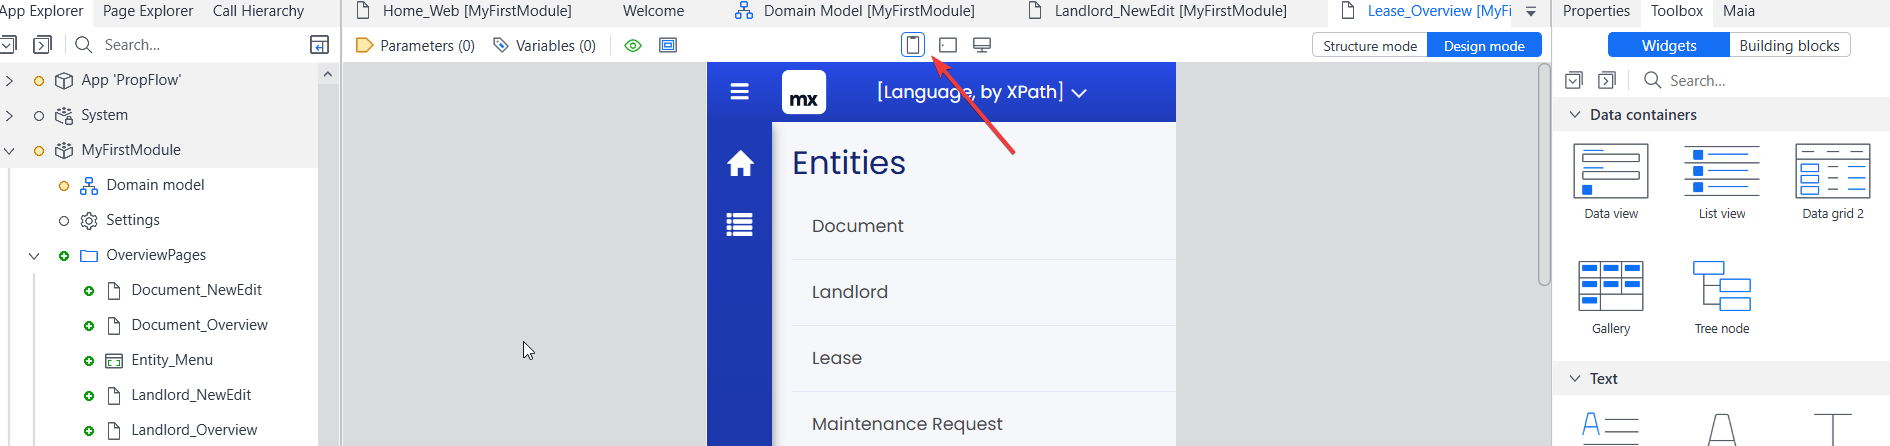This screenshot has width=1890, height=446.
Task: Open the Welcome document tab
Action: 653,11
